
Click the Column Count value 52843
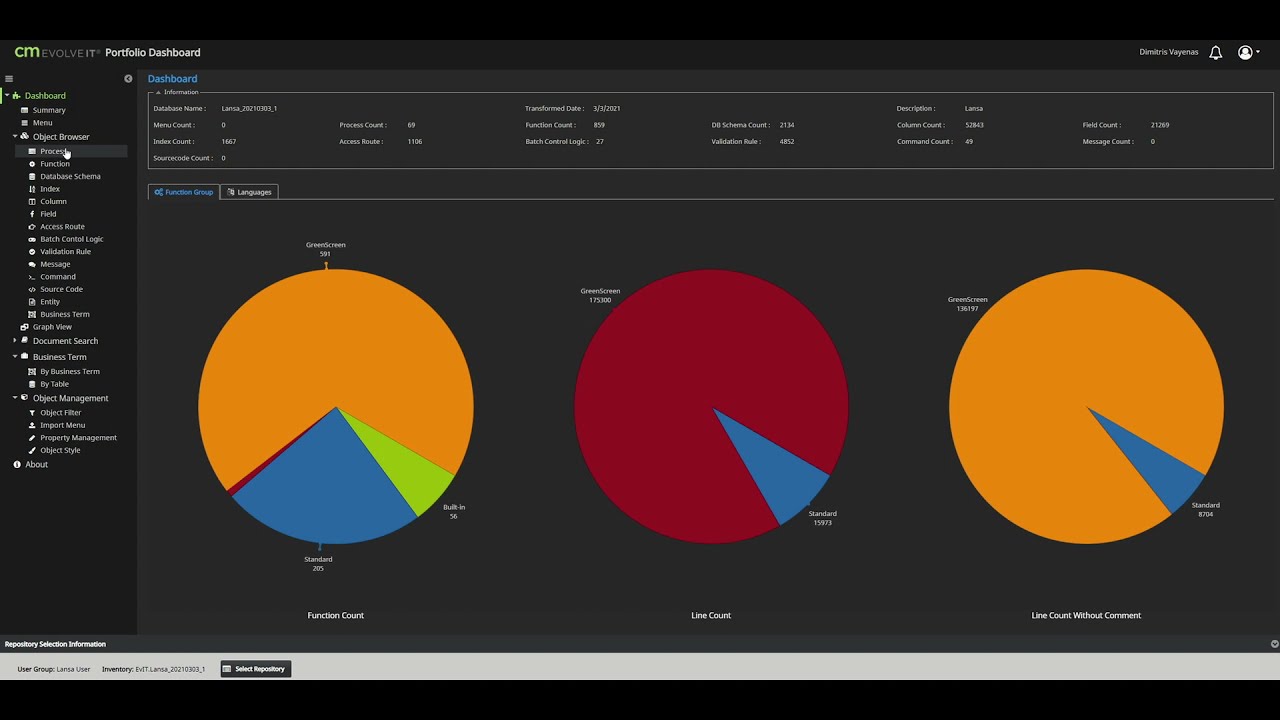pyautogui.click(x=974, y=125)
